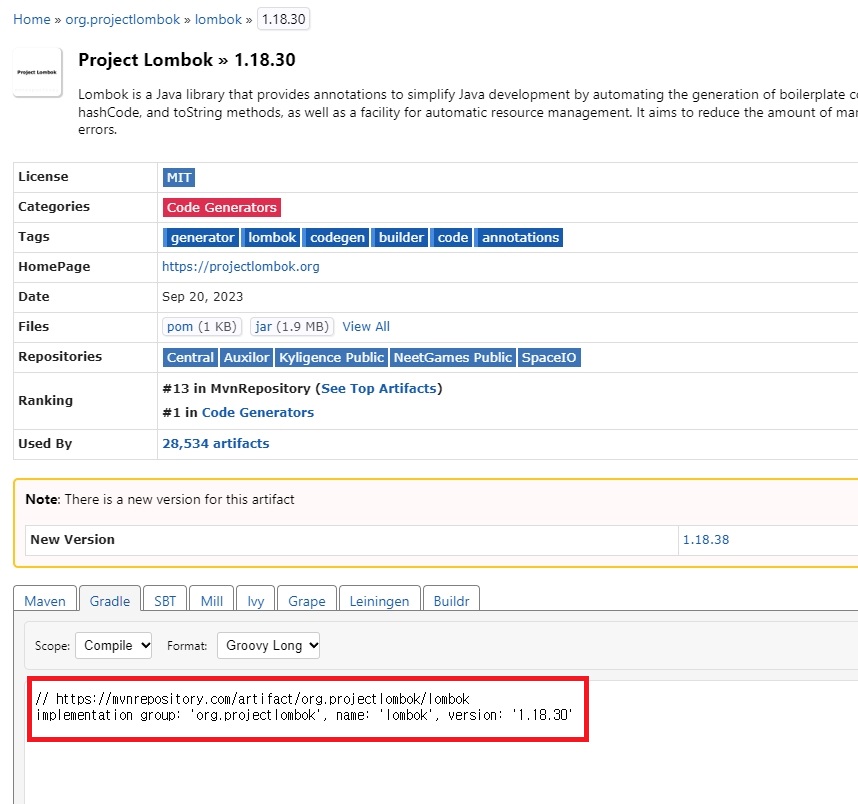The height and width of the screenshot is (804, 858).
Task: Open the View All files link
Action: 366,327
